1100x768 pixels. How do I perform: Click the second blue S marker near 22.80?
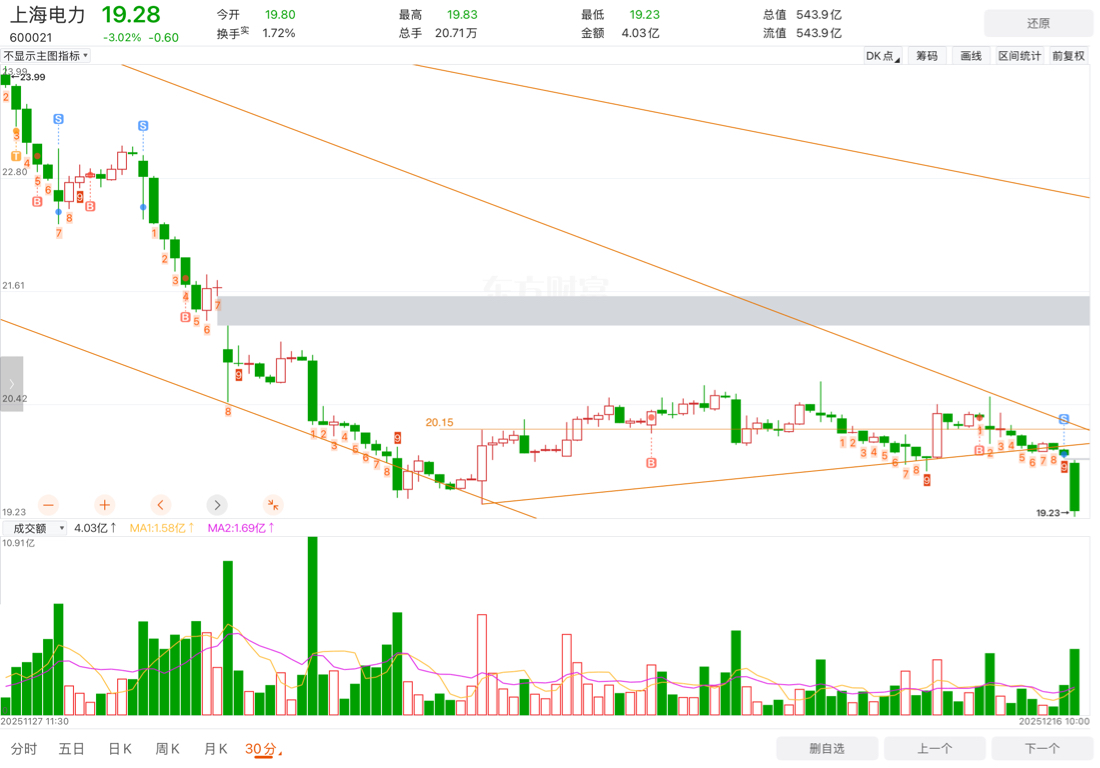tap(143, 126)
